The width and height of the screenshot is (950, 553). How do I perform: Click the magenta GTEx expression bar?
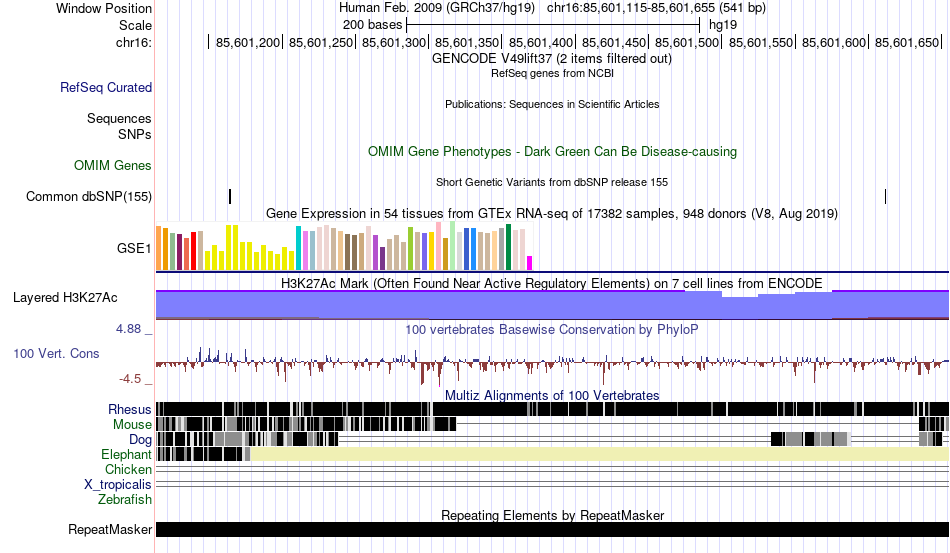530,263
